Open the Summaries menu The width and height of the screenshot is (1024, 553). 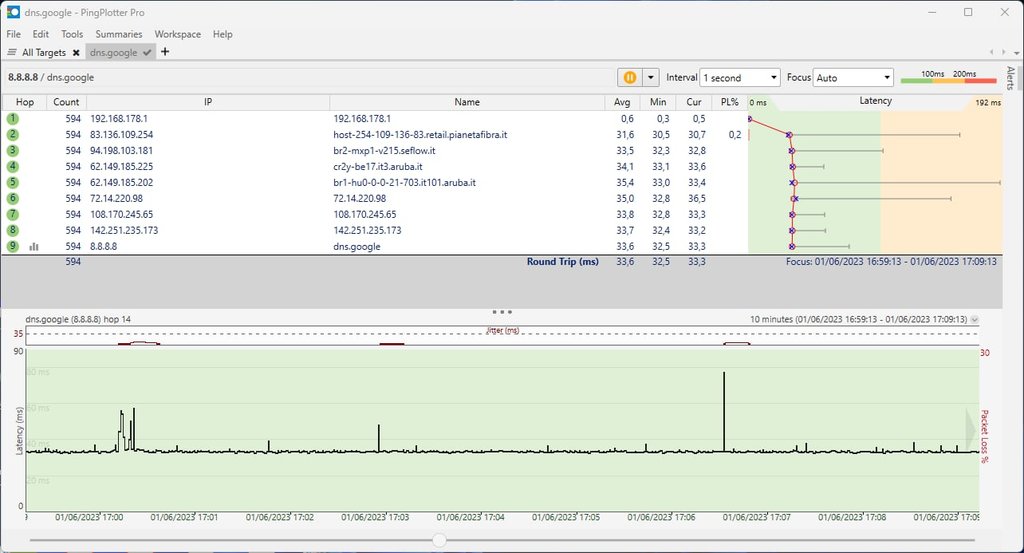coord(118,34)
